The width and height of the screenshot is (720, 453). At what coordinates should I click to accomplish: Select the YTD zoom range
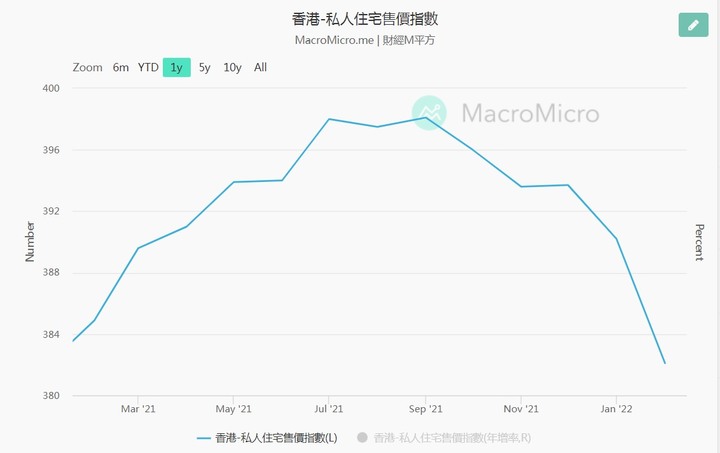[x=148, y=67]
